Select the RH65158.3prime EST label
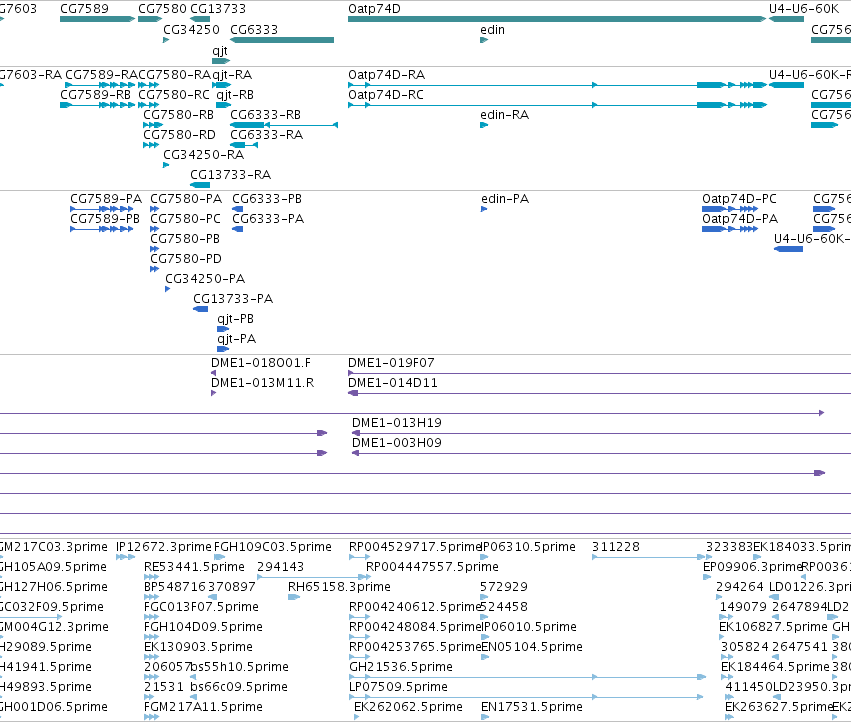851x722 pixels. pyautogui.click(x=339, y=587)
